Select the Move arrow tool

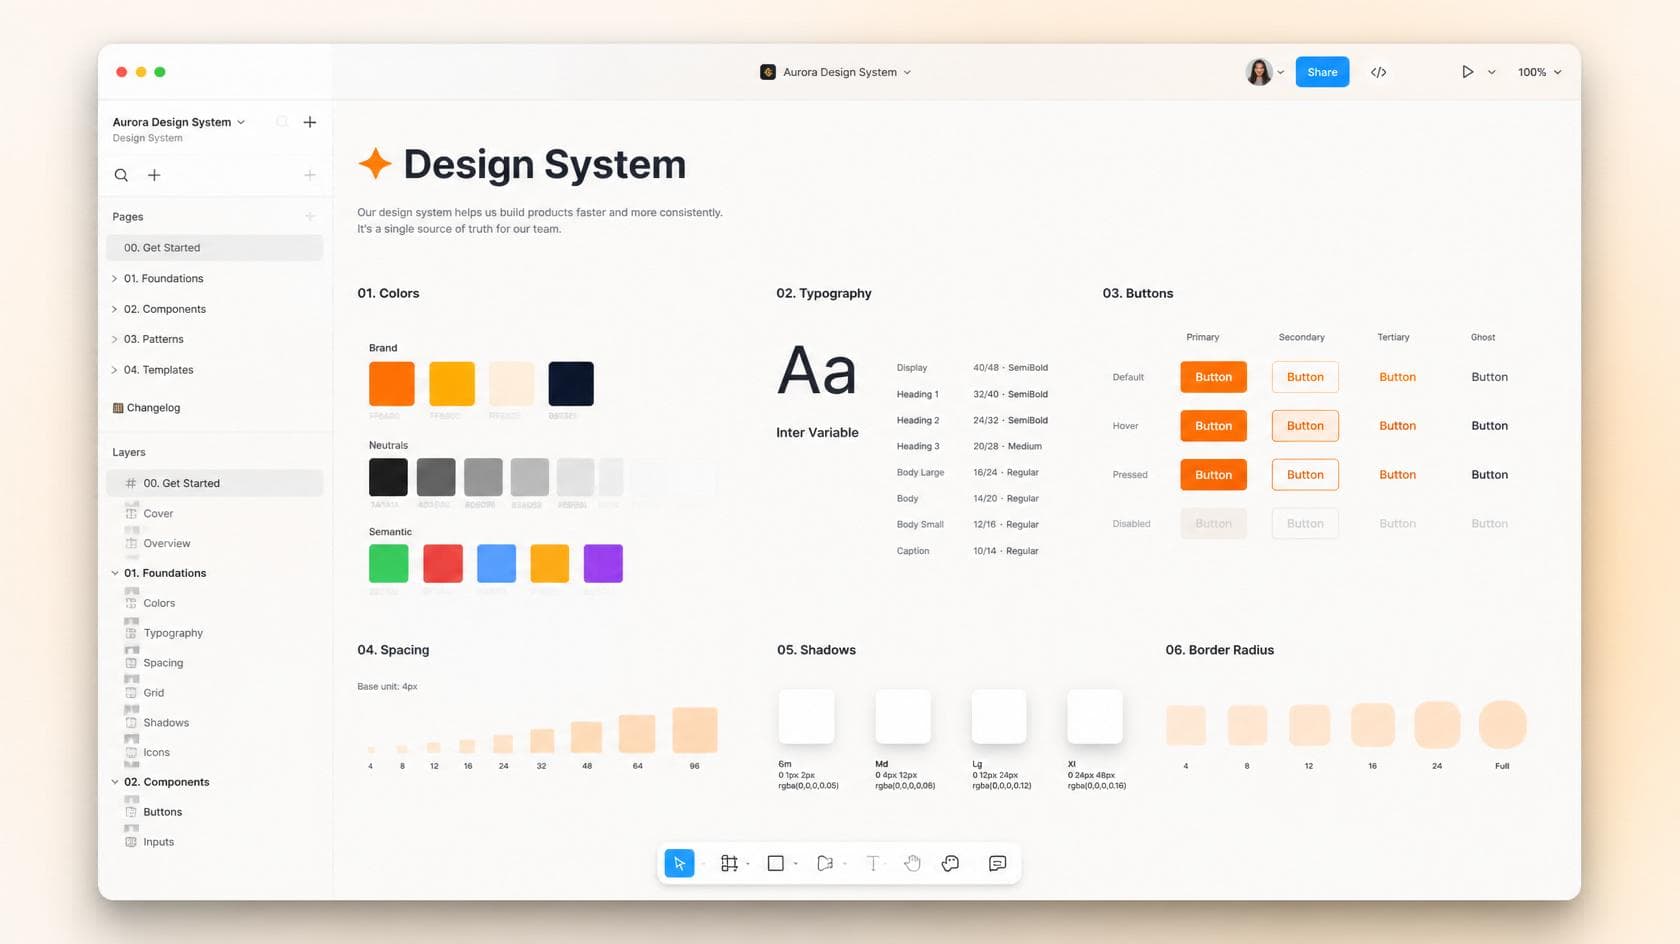pos(679,863)
